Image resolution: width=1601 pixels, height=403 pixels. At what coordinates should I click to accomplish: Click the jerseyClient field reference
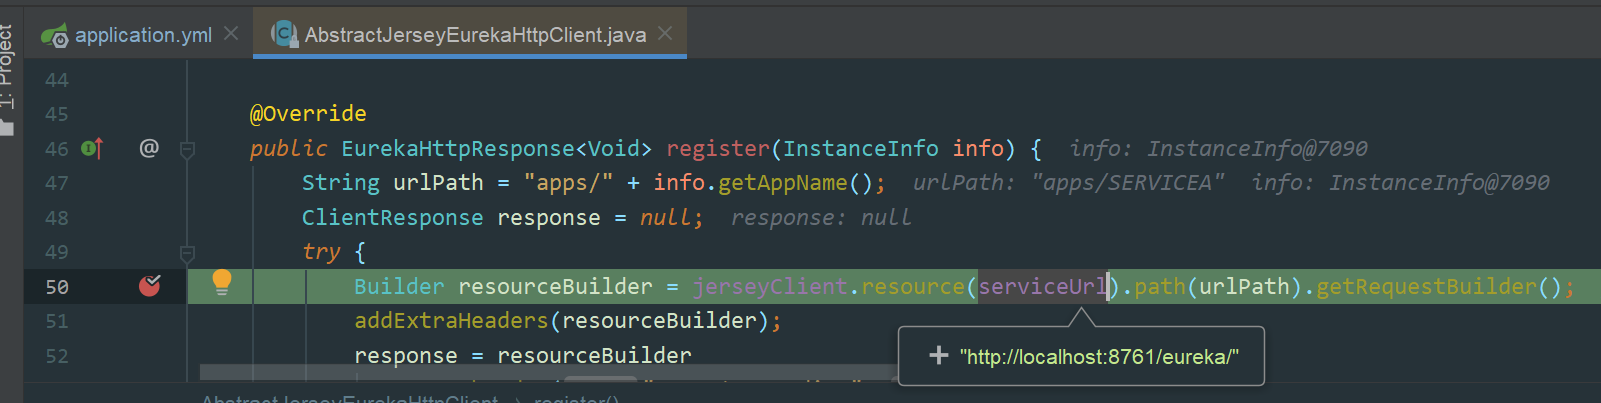[x=770, y=287]
